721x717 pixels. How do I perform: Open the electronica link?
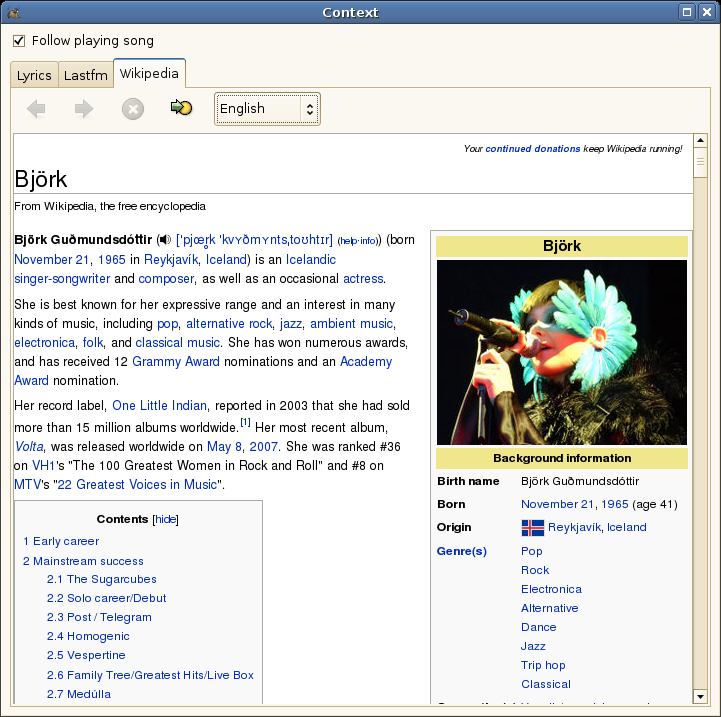(45, 343)
